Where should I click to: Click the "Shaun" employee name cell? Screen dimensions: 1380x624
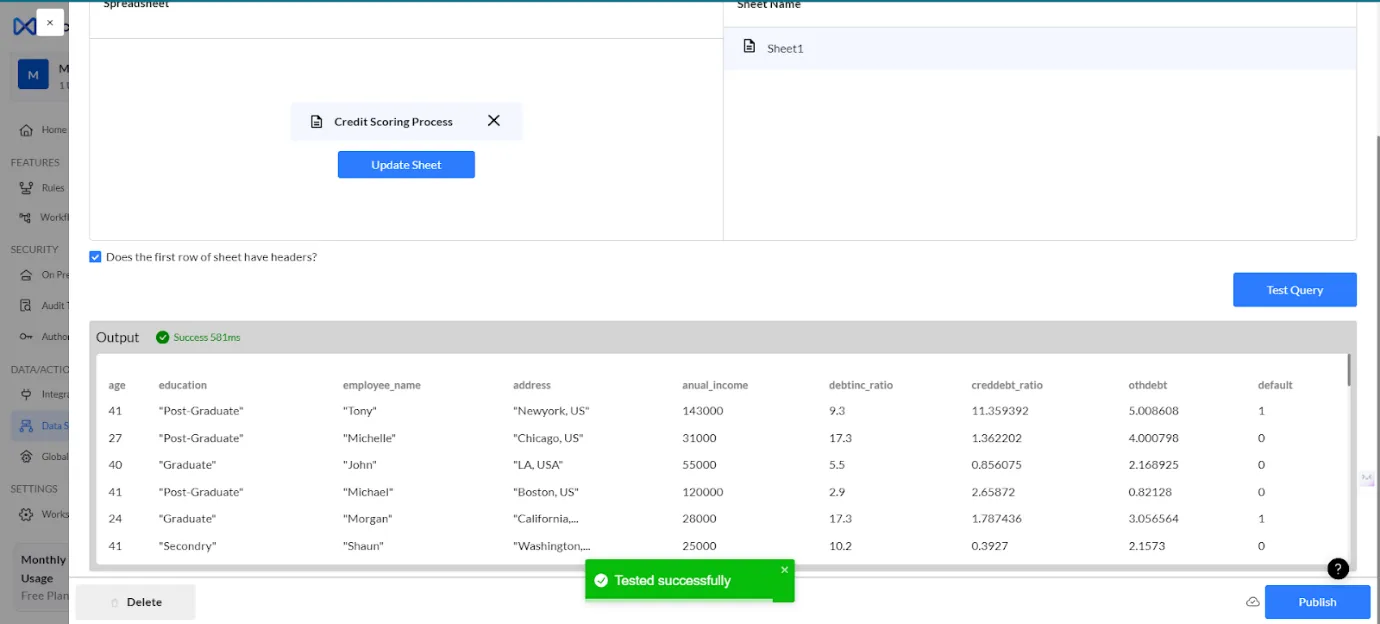point(363,546)
